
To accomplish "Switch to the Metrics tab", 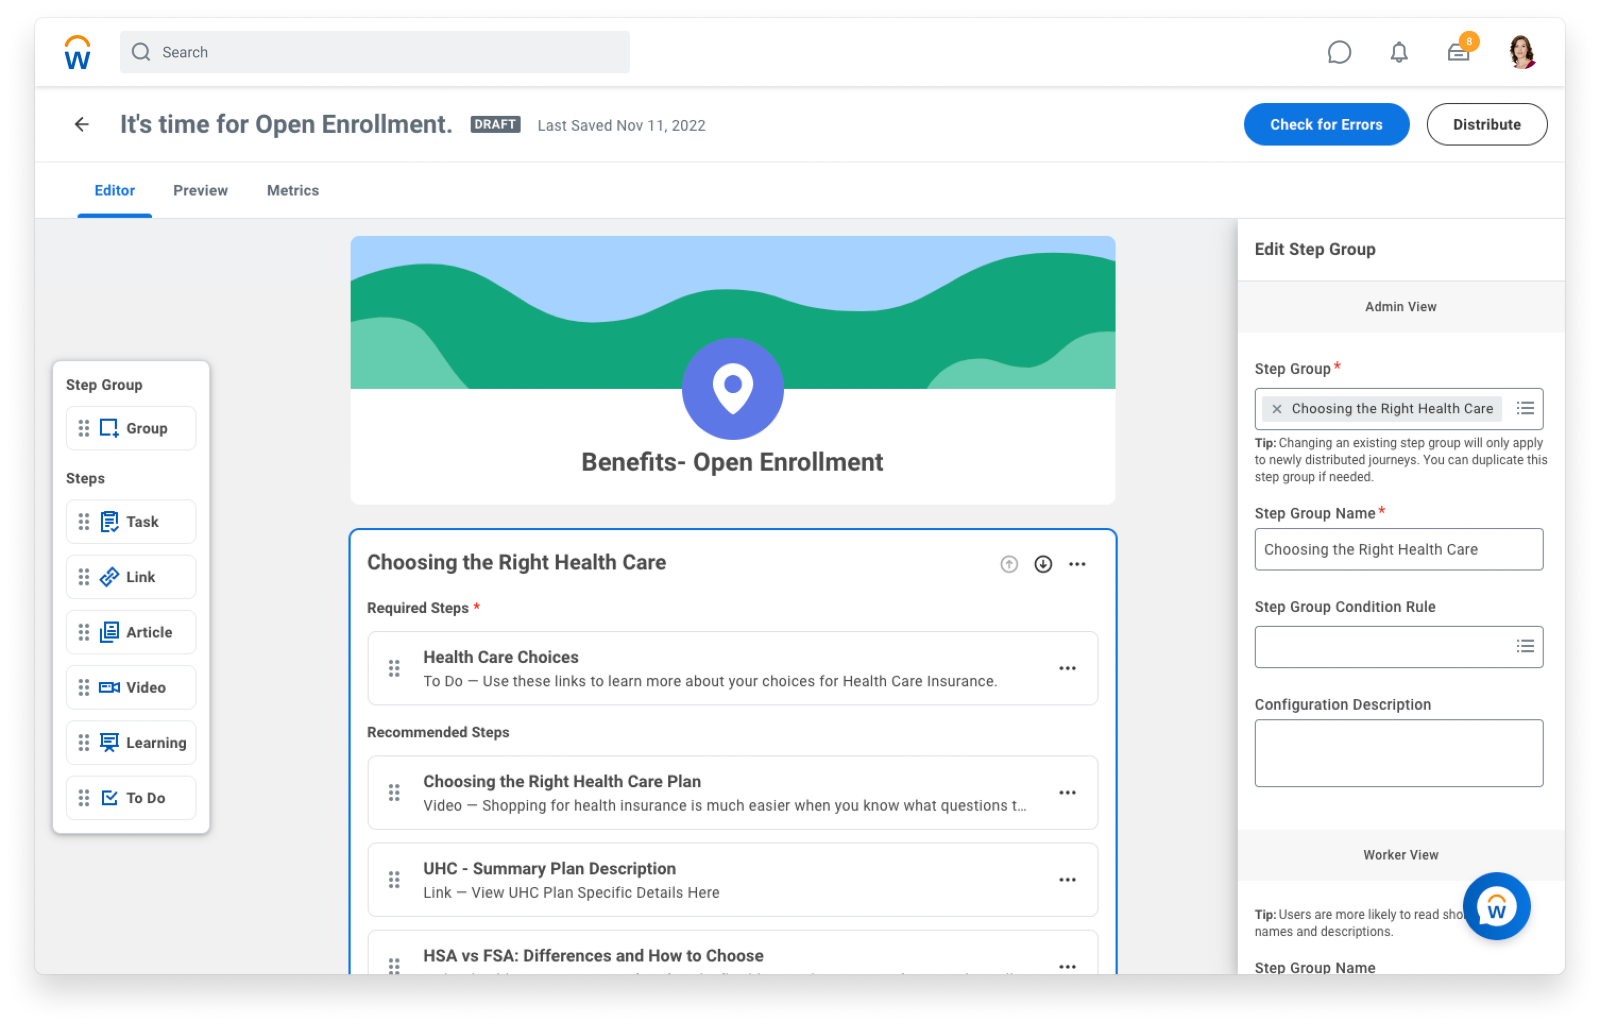I will pyautogui.click(x=293, y=191).
